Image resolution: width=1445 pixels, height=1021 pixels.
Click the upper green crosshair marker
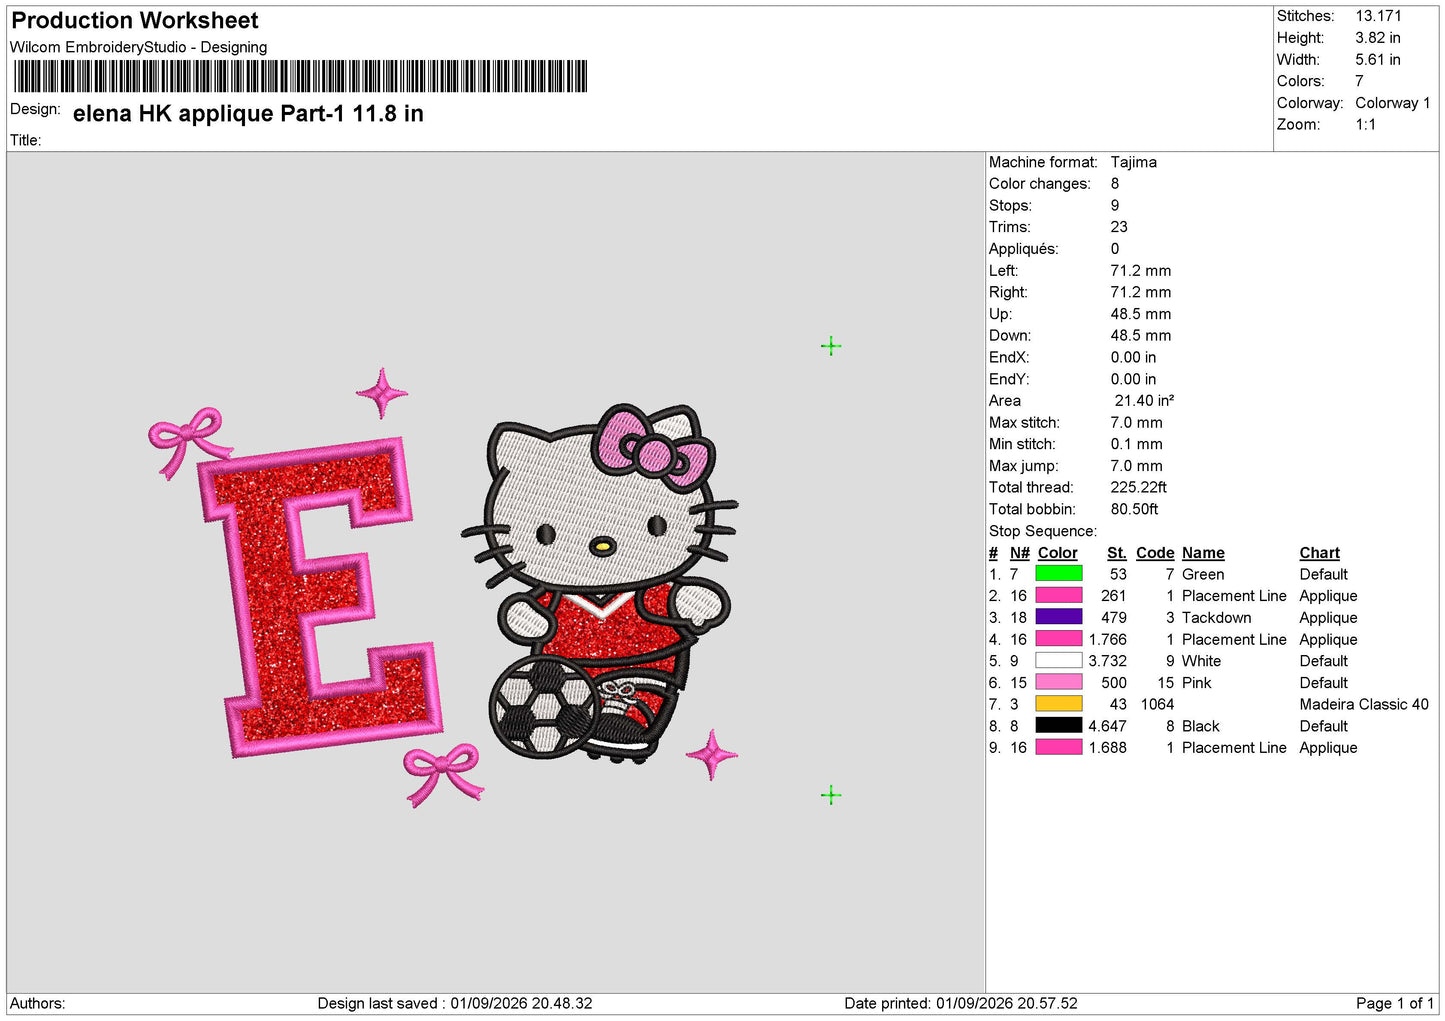(831, 346)
